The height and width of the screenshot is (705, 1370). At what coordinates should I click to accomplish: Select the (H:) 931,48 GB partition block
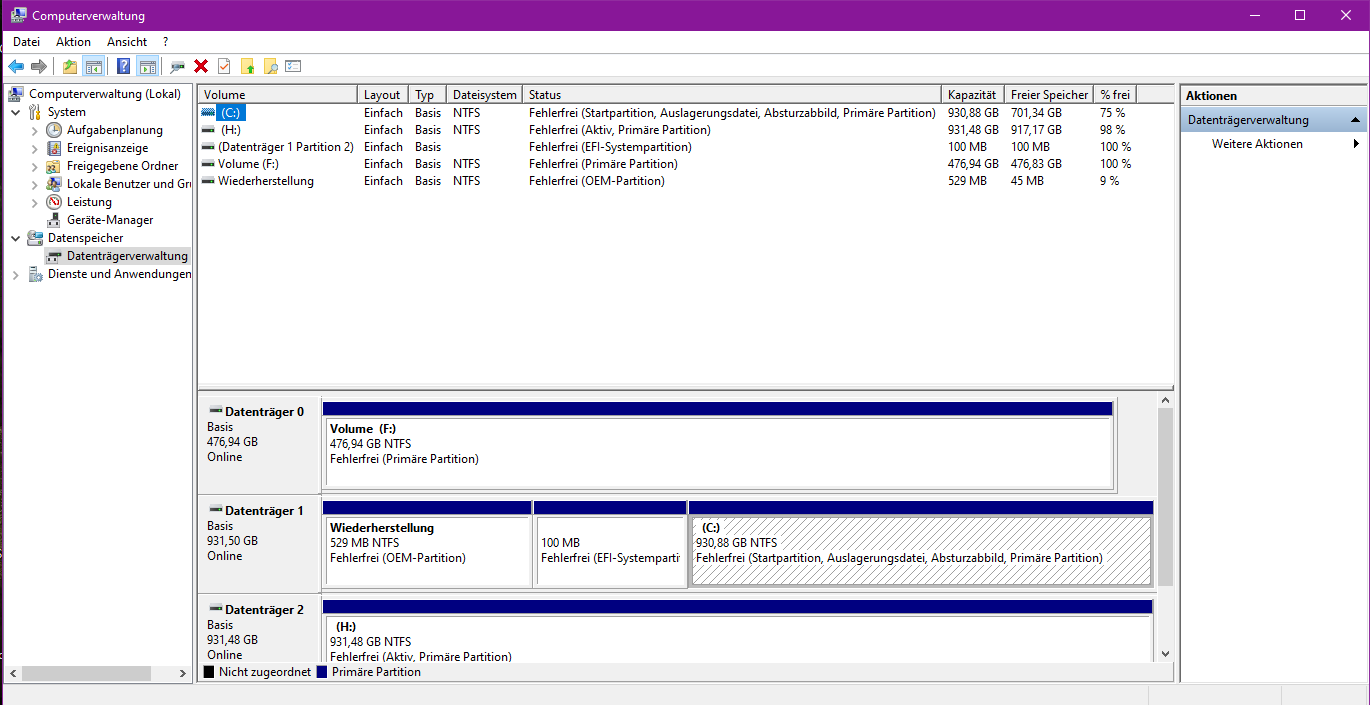[737, 638]
